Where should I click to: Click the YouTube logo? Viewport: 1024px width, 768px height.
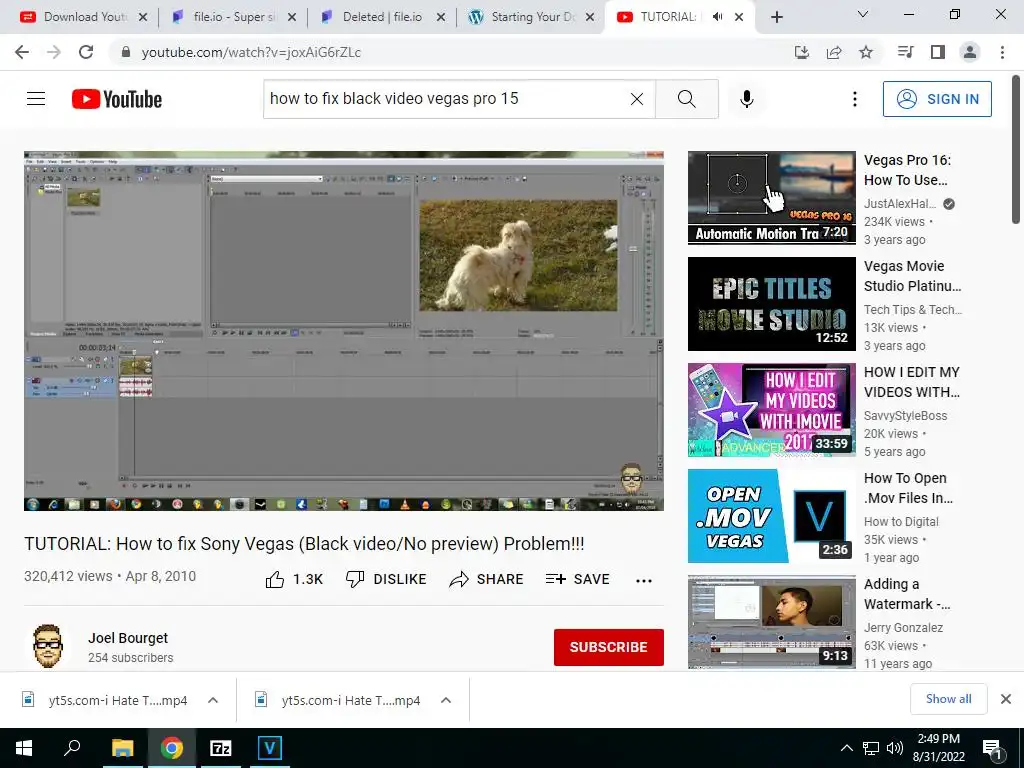tap(117, 99)
